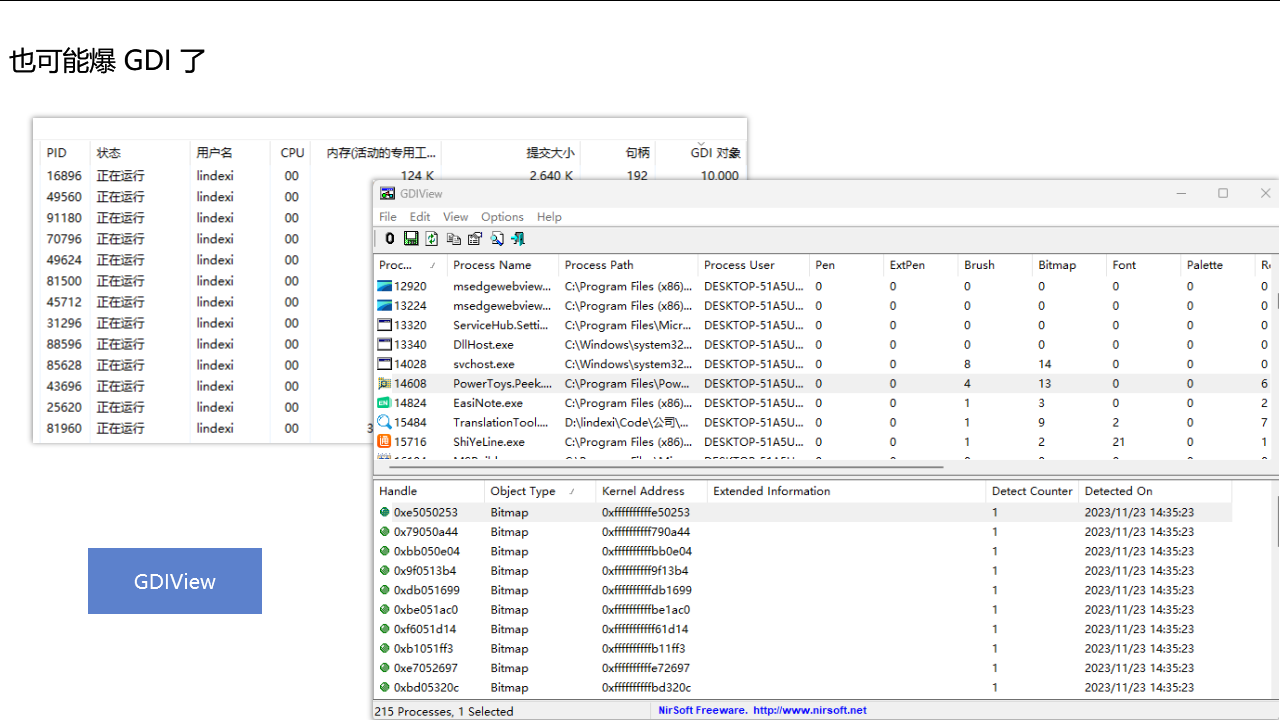Screen dimensions: 1280x720
Task: Sort handles by Object Type column header
Action: click(523, 491)
